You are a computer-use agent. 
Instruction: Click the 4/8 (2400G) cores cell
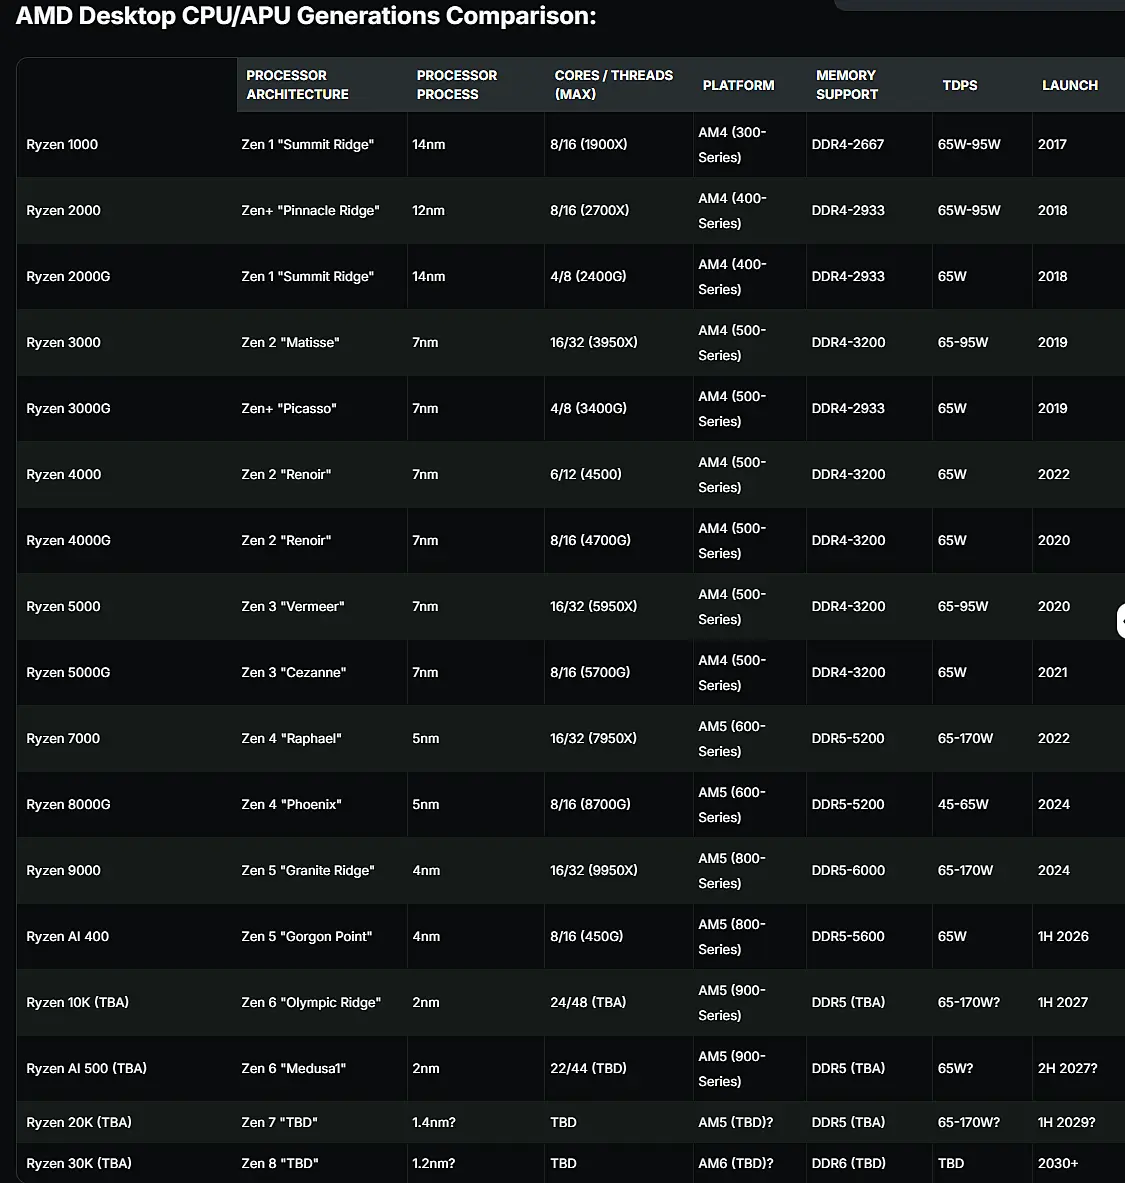point(588,276)
